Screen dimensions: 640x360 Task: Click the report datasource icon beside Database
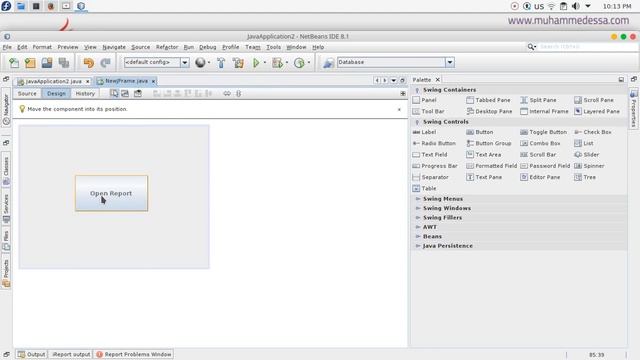(x=329, y=63)
